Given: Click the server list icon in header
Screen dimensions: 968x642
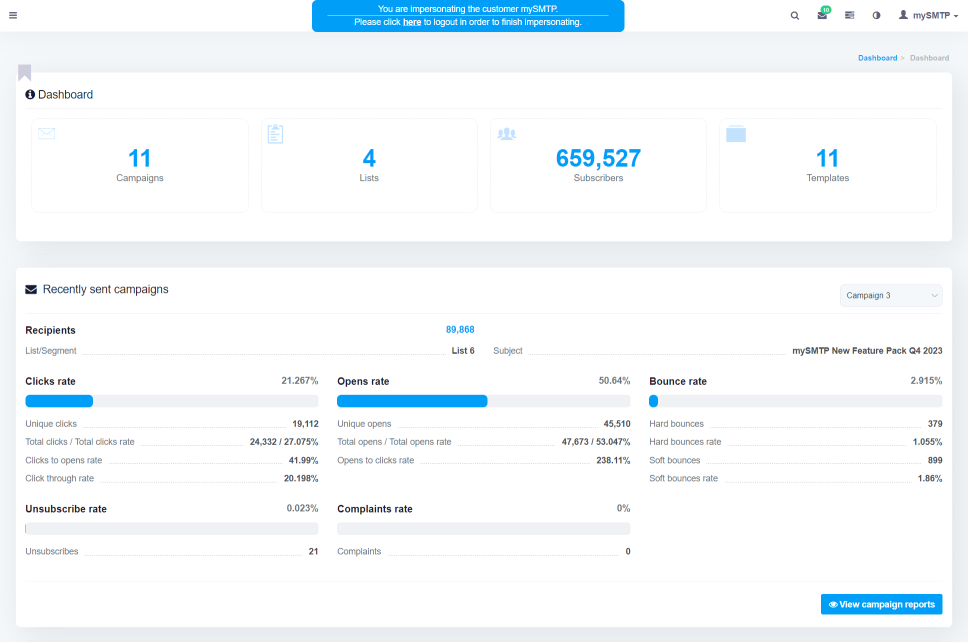Looking at the screenshot, I should click(849, 16).
